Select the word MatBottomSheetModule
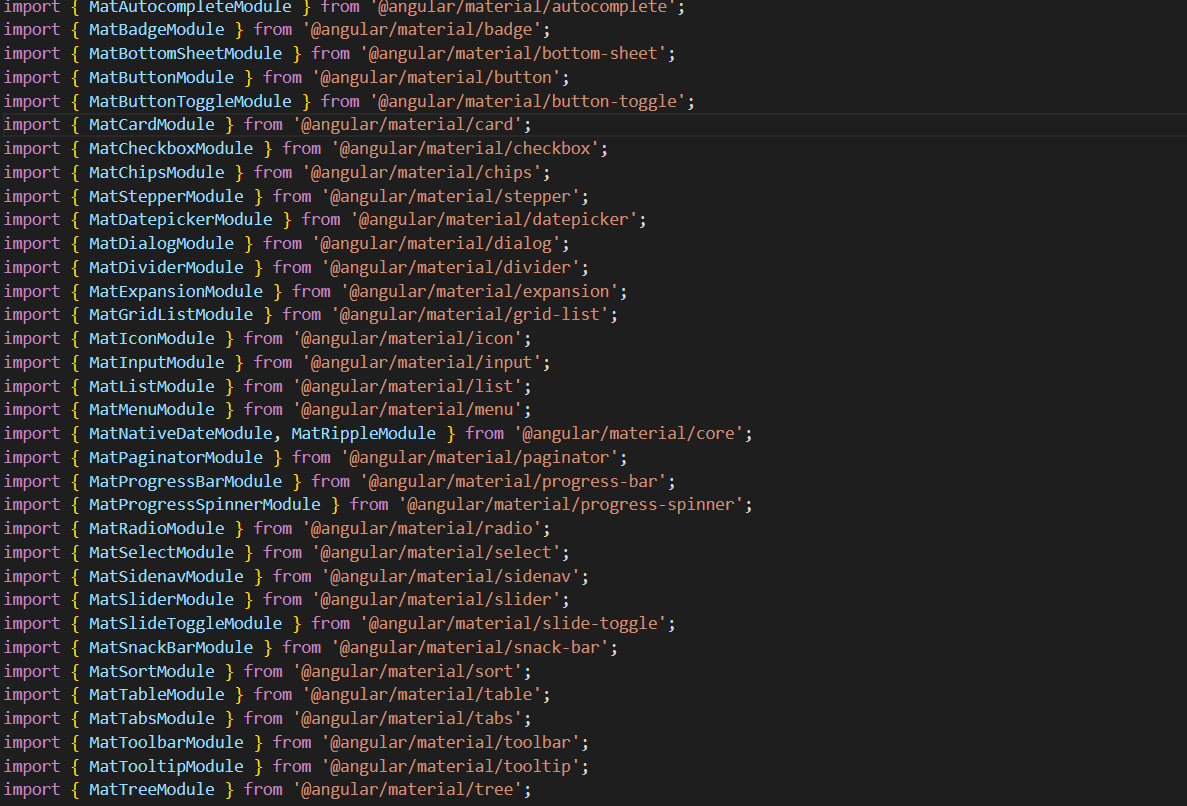This screenshot has width=1187, height=806. point(185,53)
